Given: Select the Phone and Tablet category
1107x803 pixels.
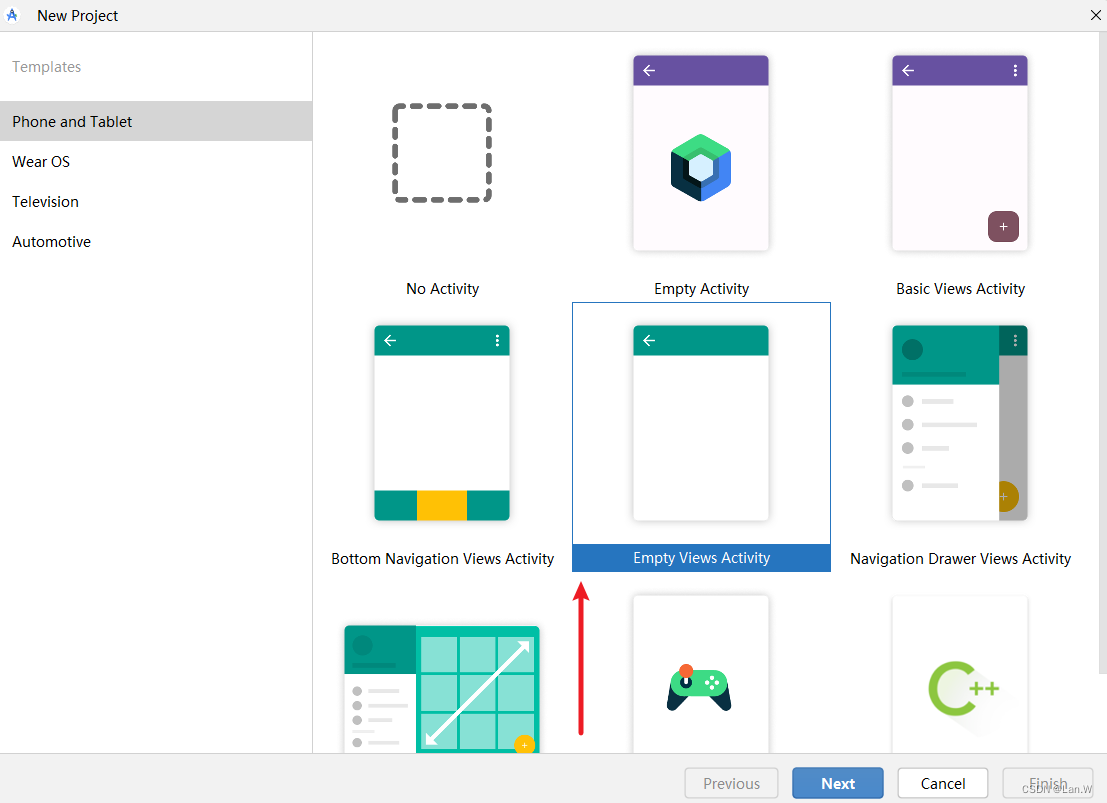Looking at the screenshot, I should (72, 121).
